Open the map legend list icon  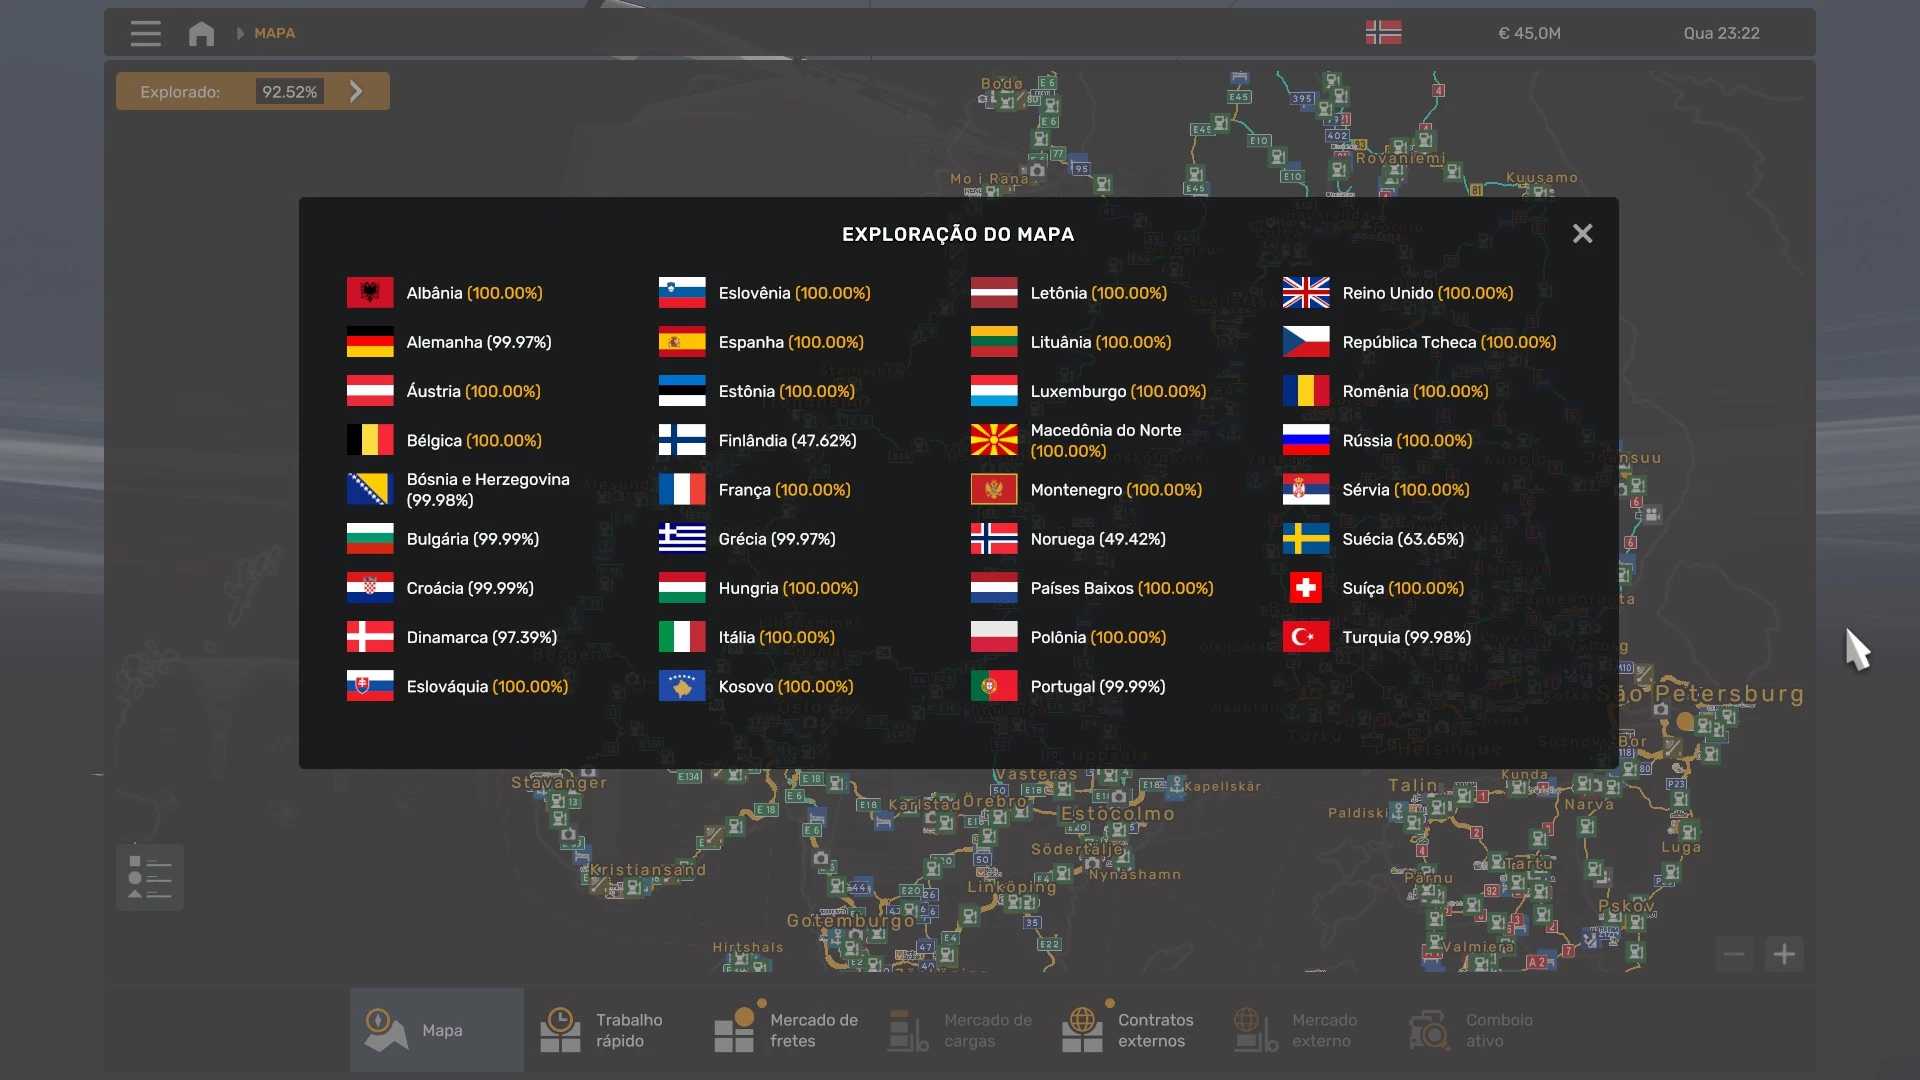tap(150, 877)
